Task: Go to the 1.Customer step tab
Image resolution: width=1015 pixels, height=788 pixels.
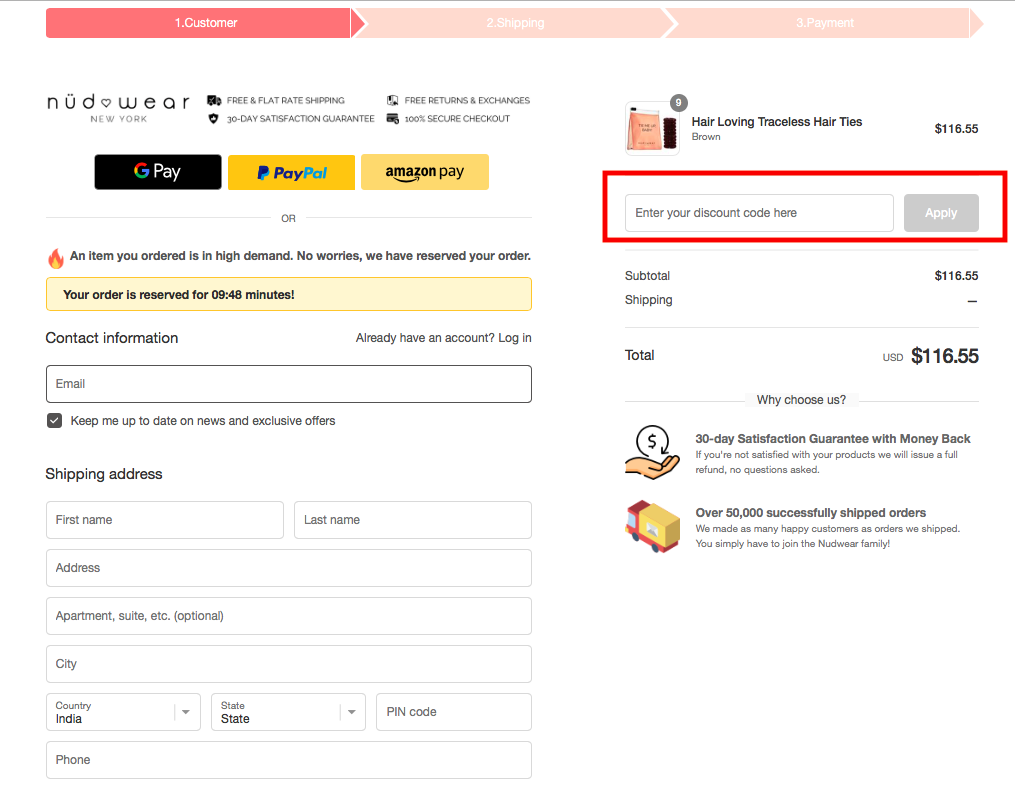Action: (x=206, y=23)
